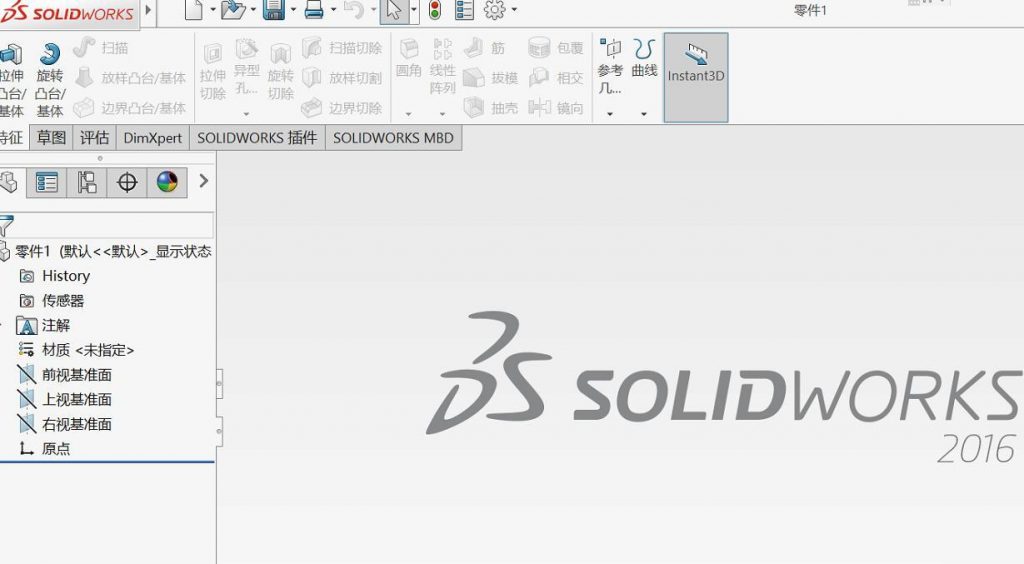Image resolution: width=1024 pixels, height=564 pixels.
Task: Open the Options gear icon
Action: click(x=494, y=10)
